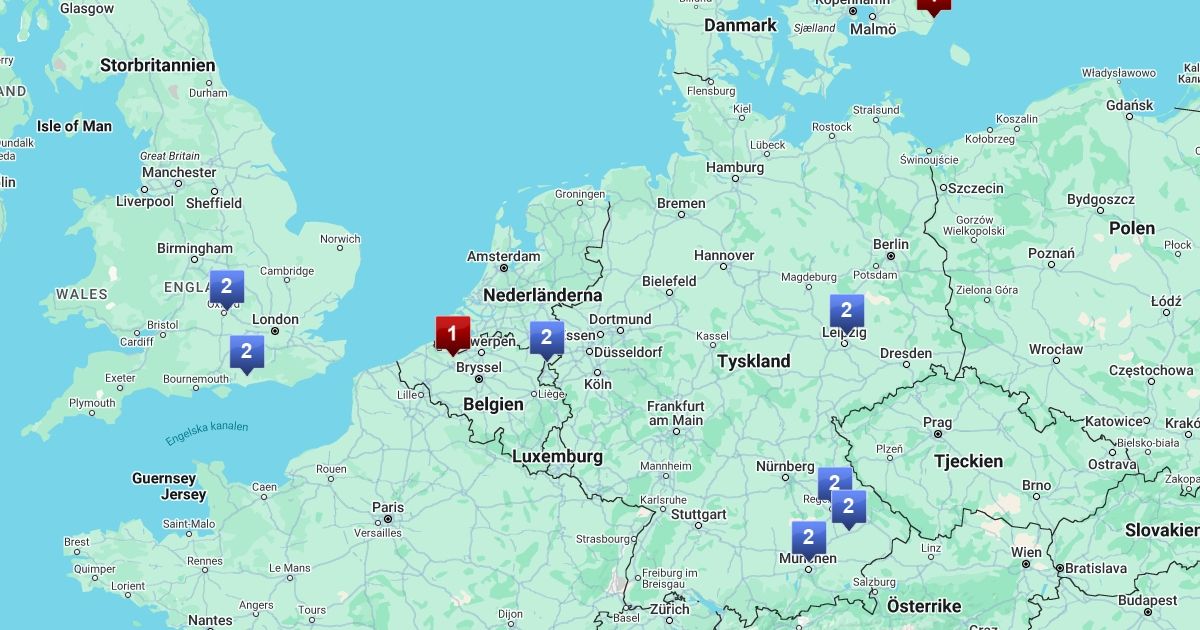Select the upper blue marker below Nürnberg
Screen dimensions: 1200x630
[834, 482]
